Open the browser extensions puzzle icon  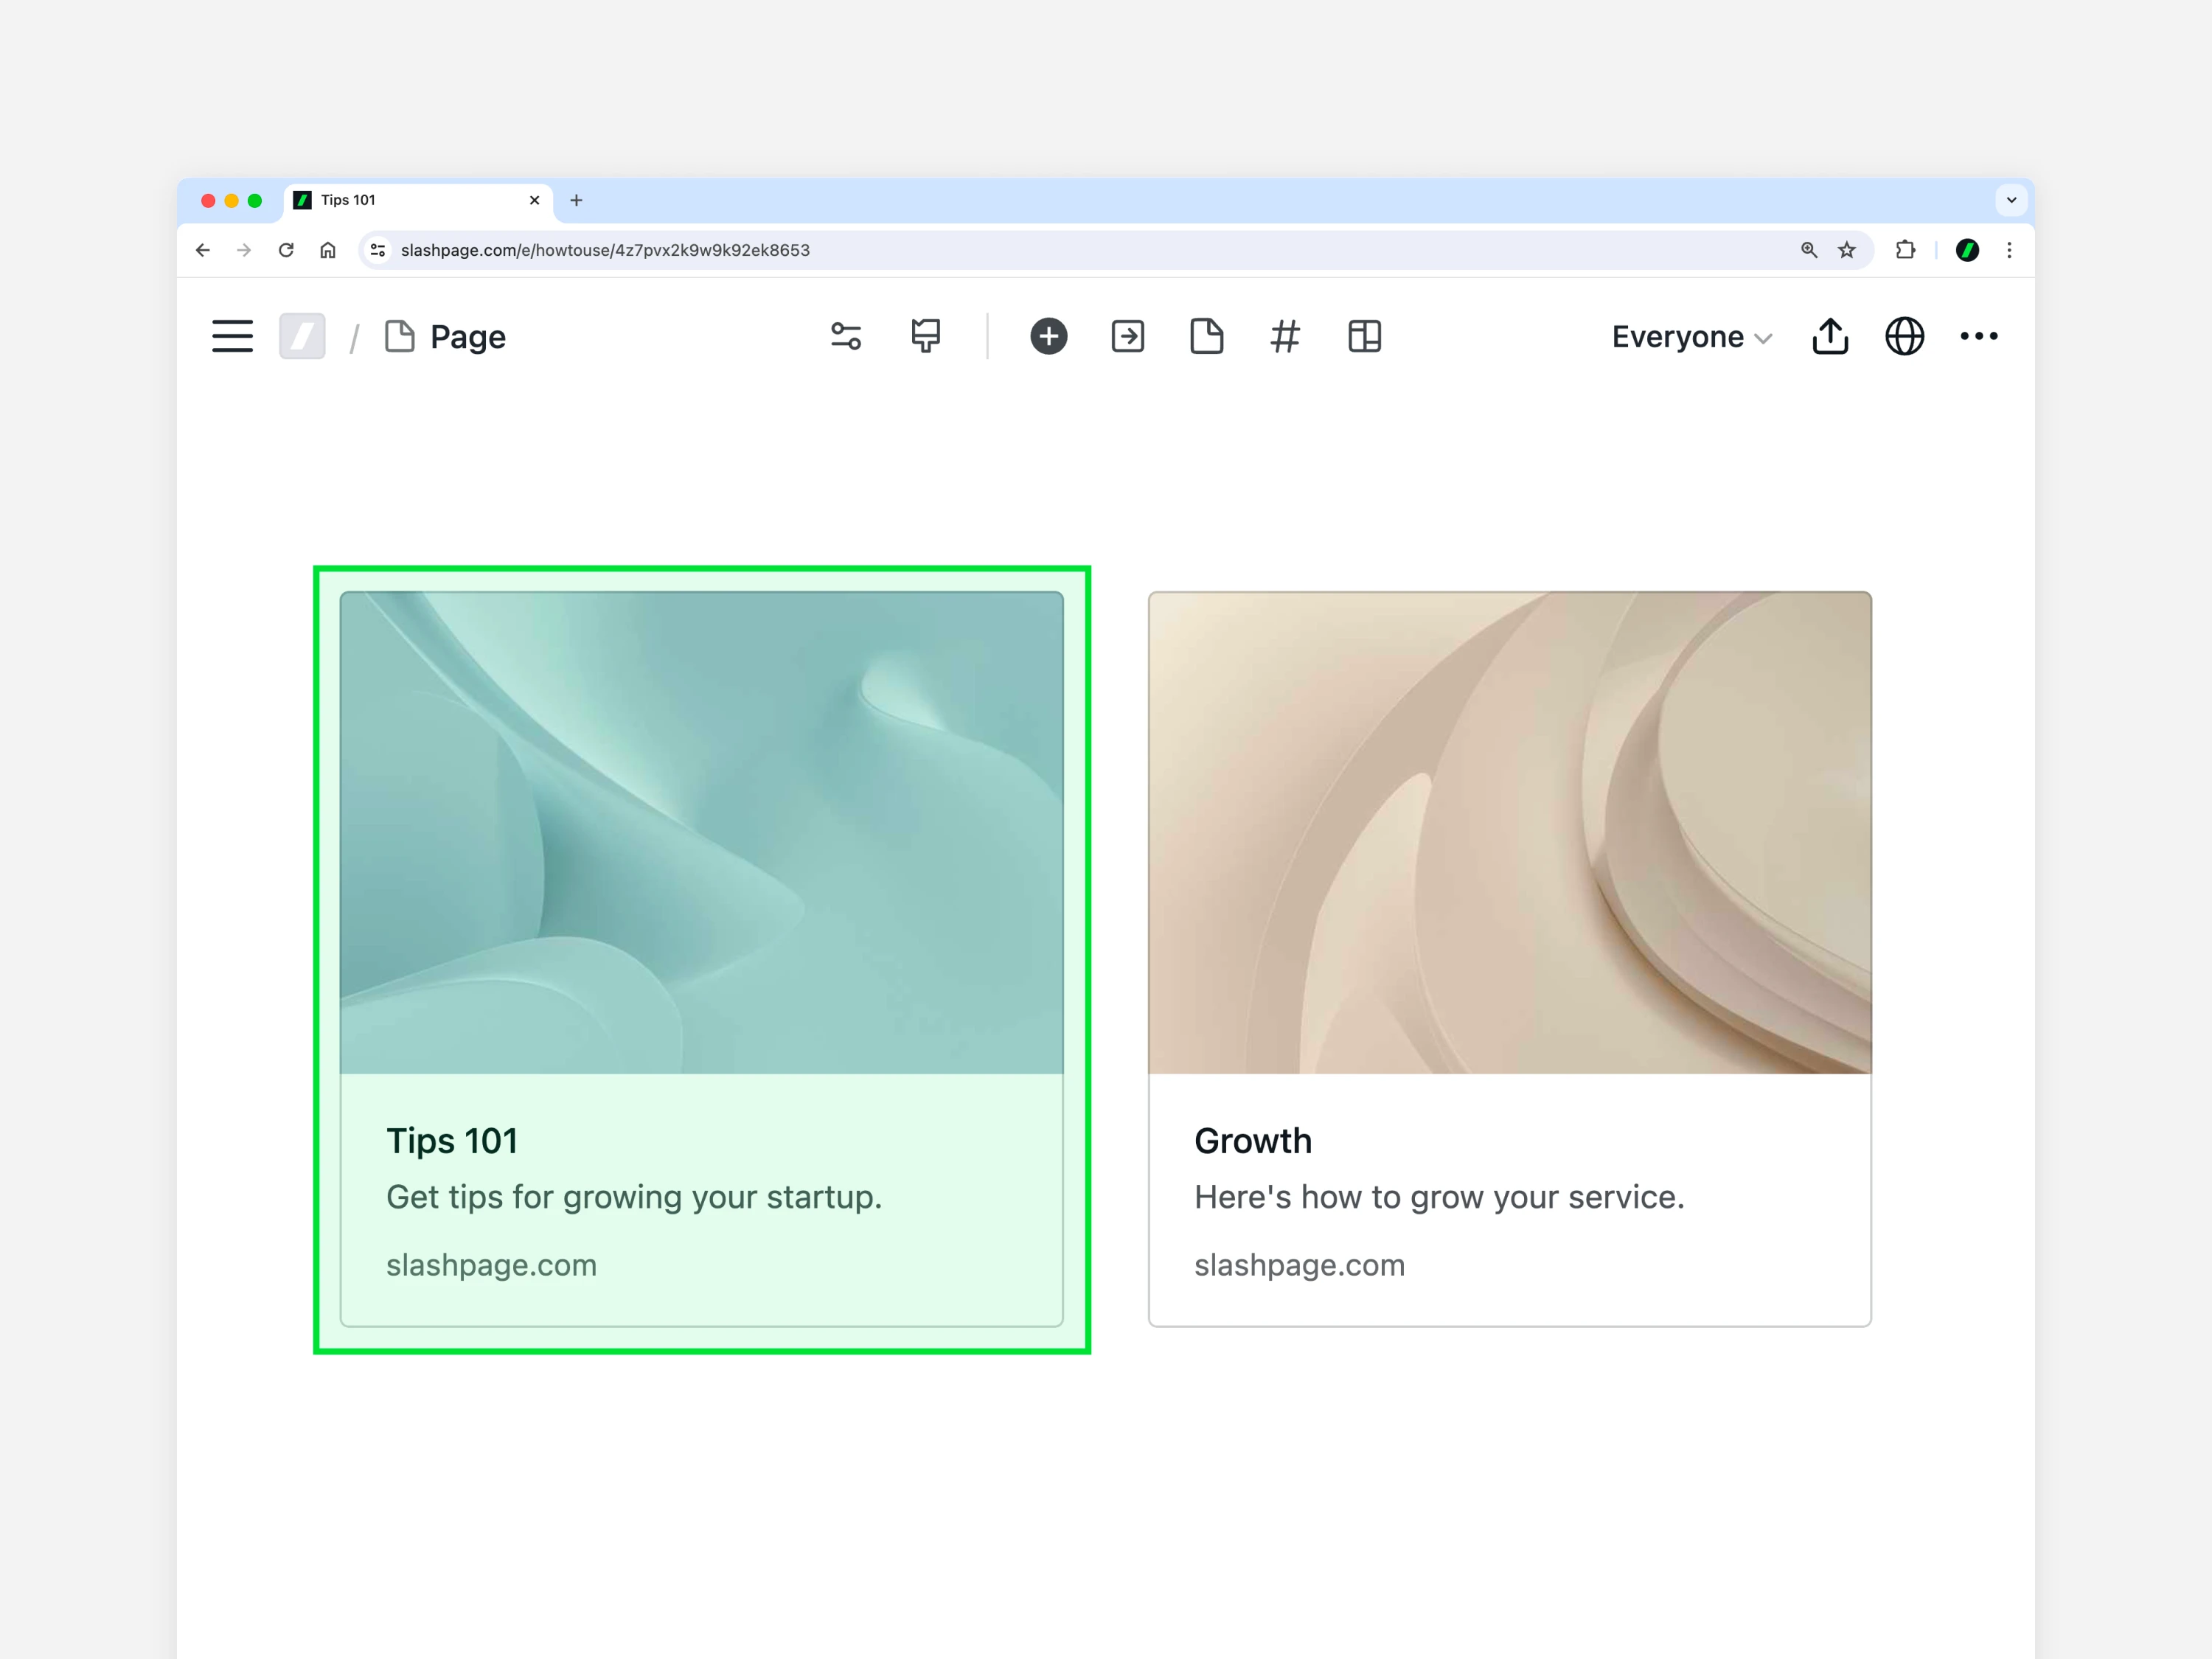tap(1906, 250)
